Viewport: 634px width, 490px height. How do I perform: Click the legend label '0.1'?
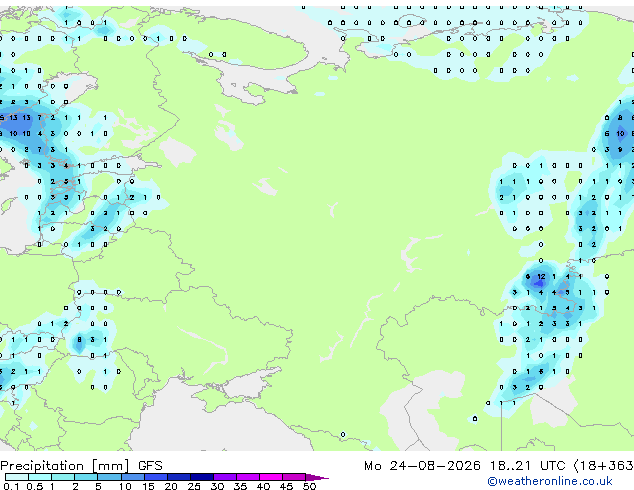(x=11, y=486)
